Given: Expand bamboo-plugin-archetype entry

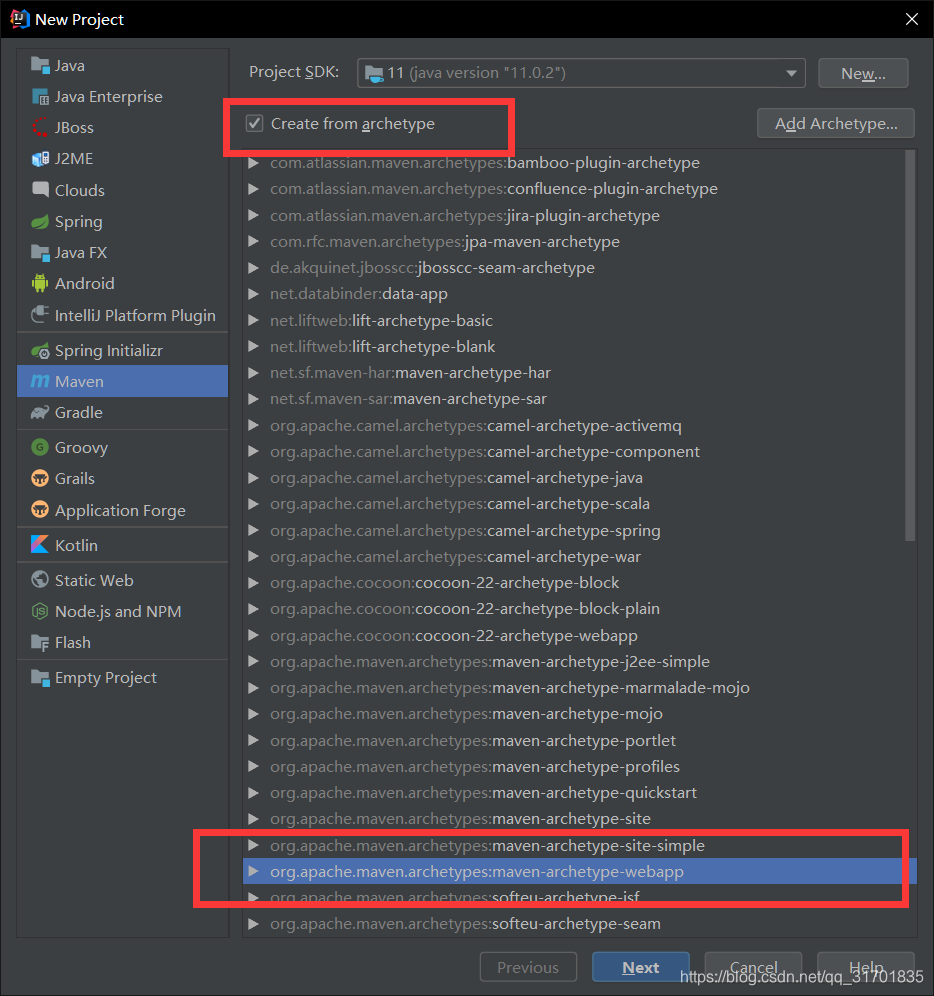Looking at the screenshot, I should coord(254,163).
